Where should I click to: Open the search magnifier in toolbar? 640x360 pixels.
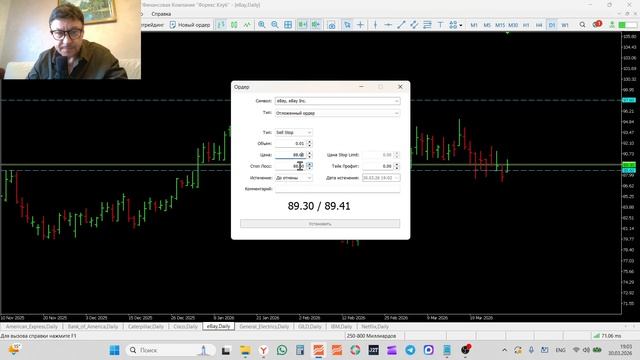582,25
